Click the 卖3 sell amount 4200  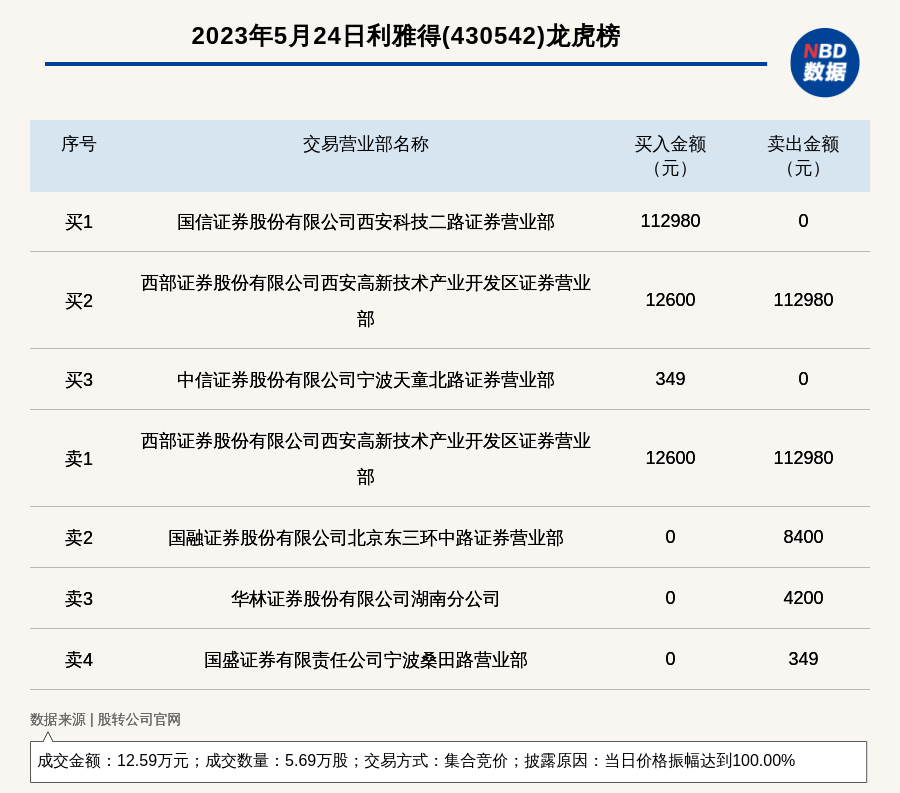pyautogui.click(x=803, y=598)
